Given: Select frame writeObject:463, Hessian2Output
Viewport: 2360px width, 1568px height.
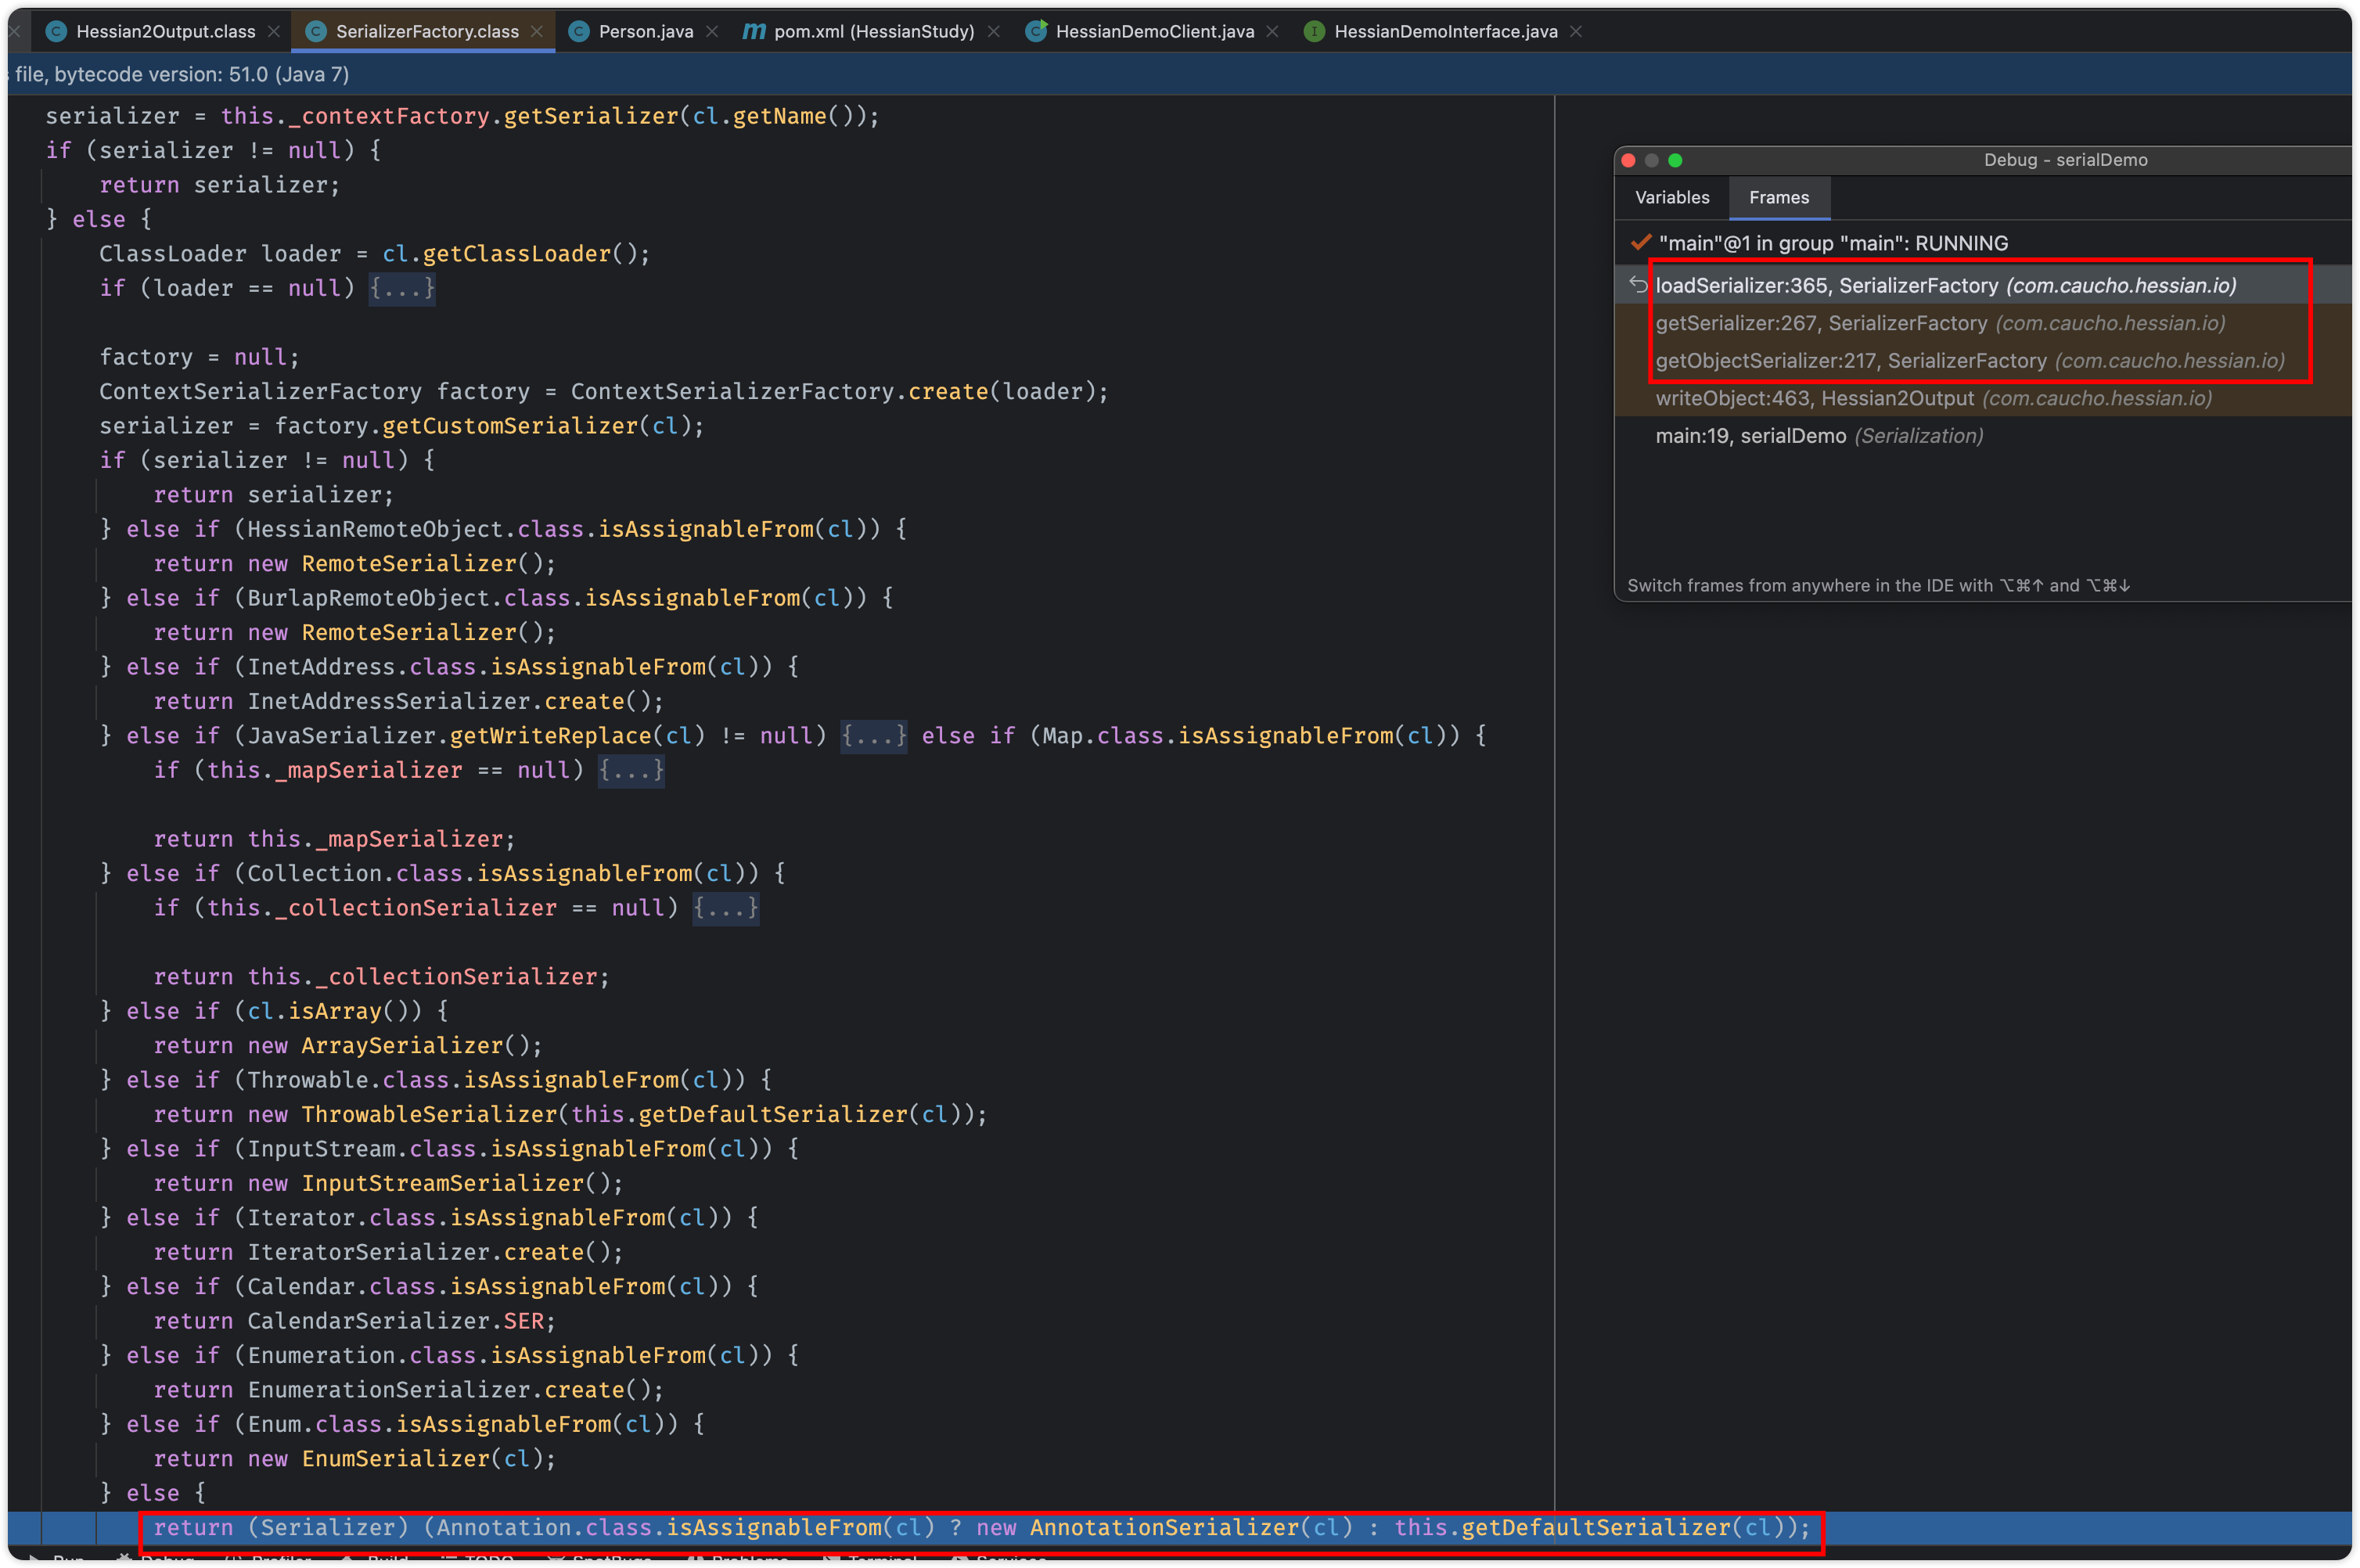Looking at the screenshot, I should 1983,398.
